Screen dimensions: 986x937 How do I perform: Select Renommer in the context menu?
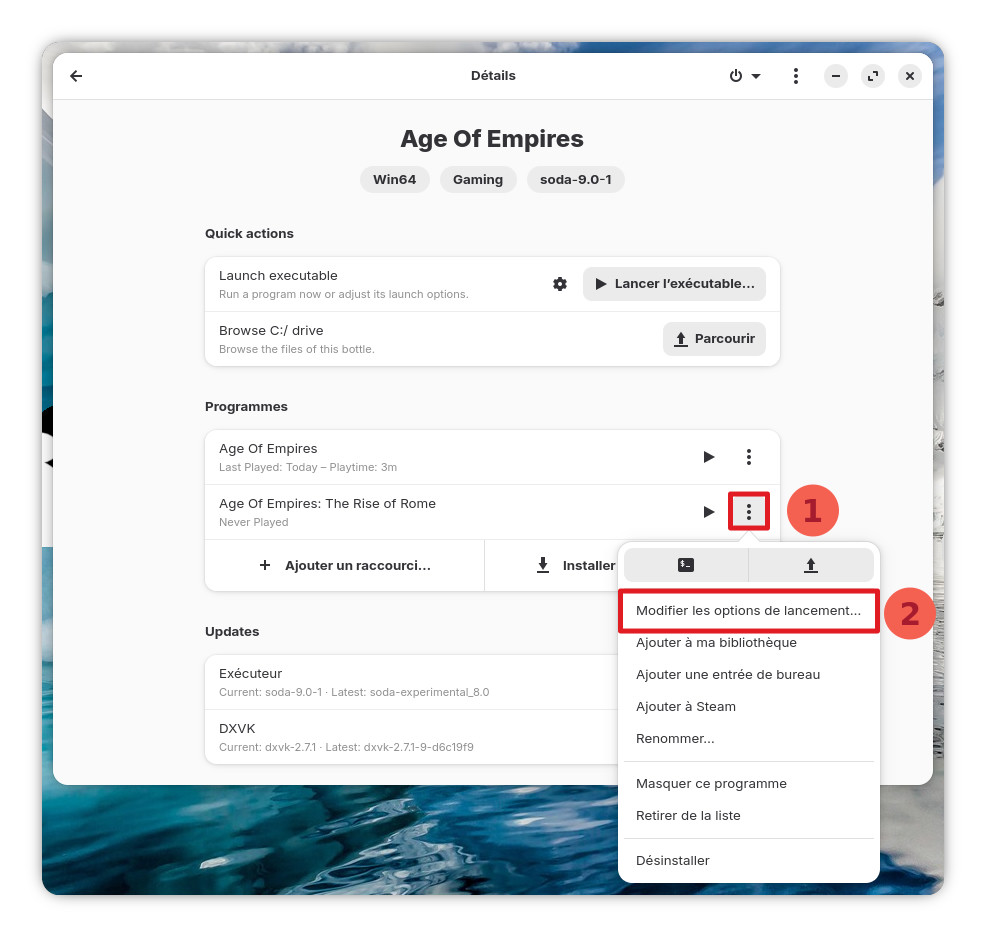tap(675, 739)
